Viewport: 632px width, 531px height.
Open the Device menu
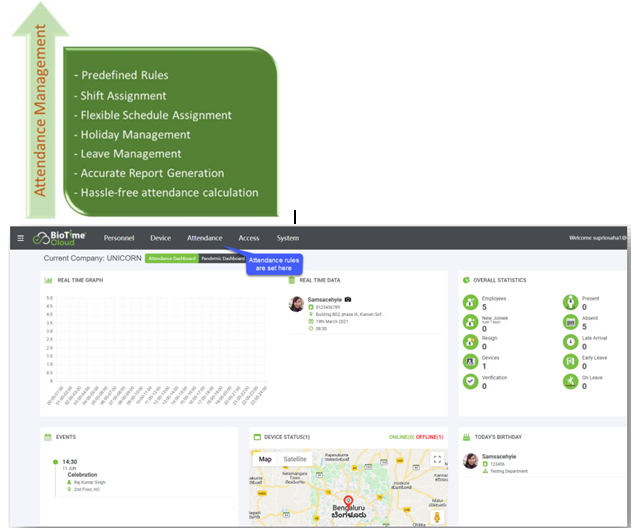point(160,238)
